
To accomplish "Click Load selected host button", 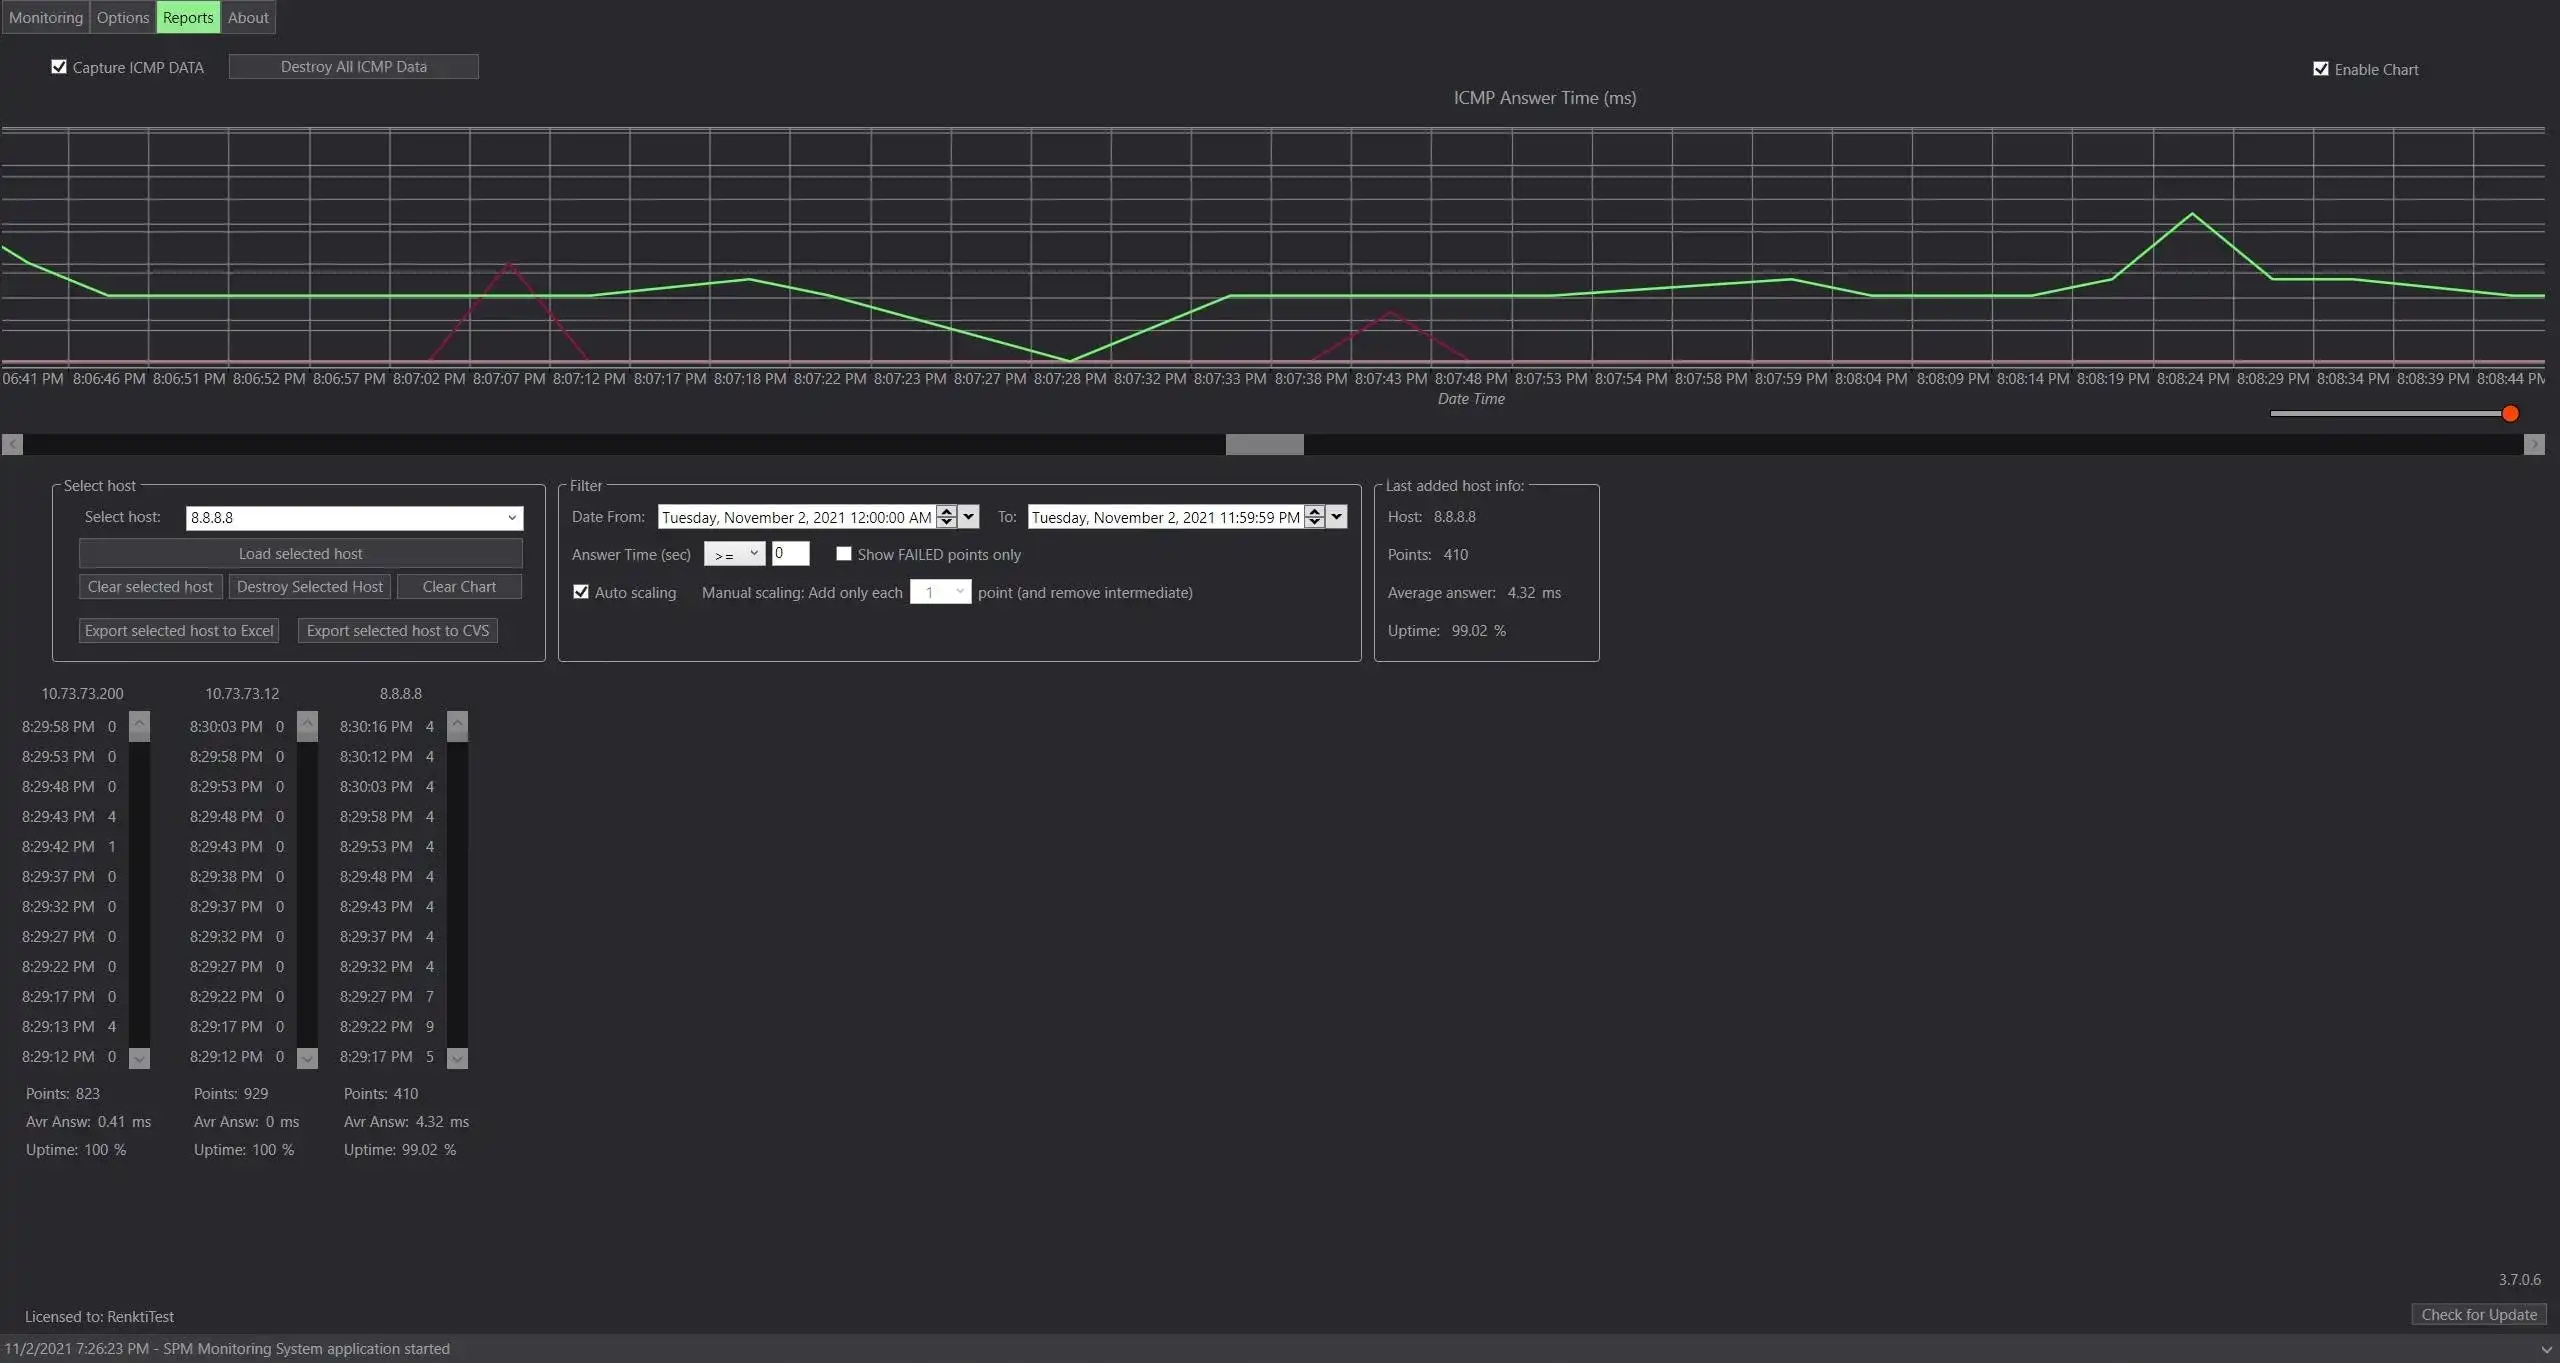I will (300, 553).
